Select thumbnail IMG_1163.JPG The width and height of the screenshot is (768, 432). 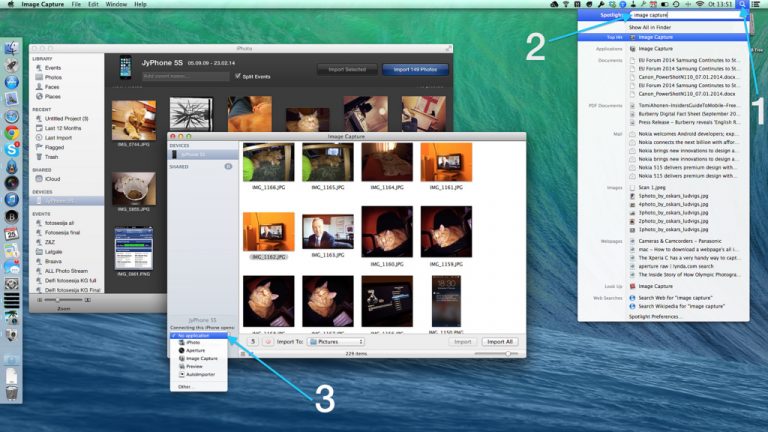[x=328, y=232]
